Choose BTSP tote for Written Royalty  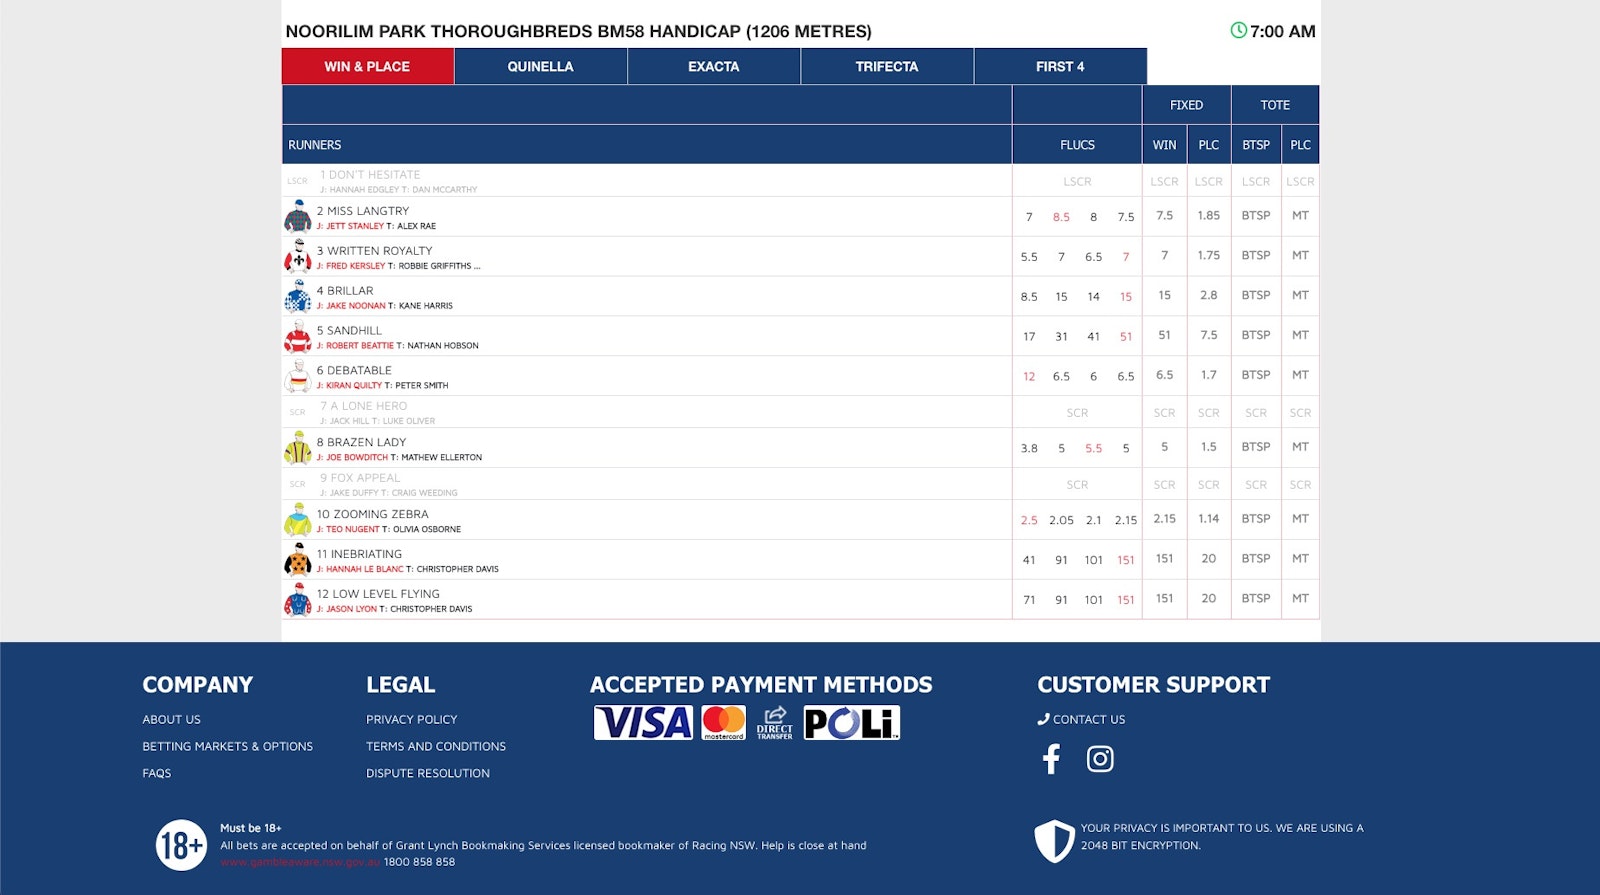point(1255,255)
